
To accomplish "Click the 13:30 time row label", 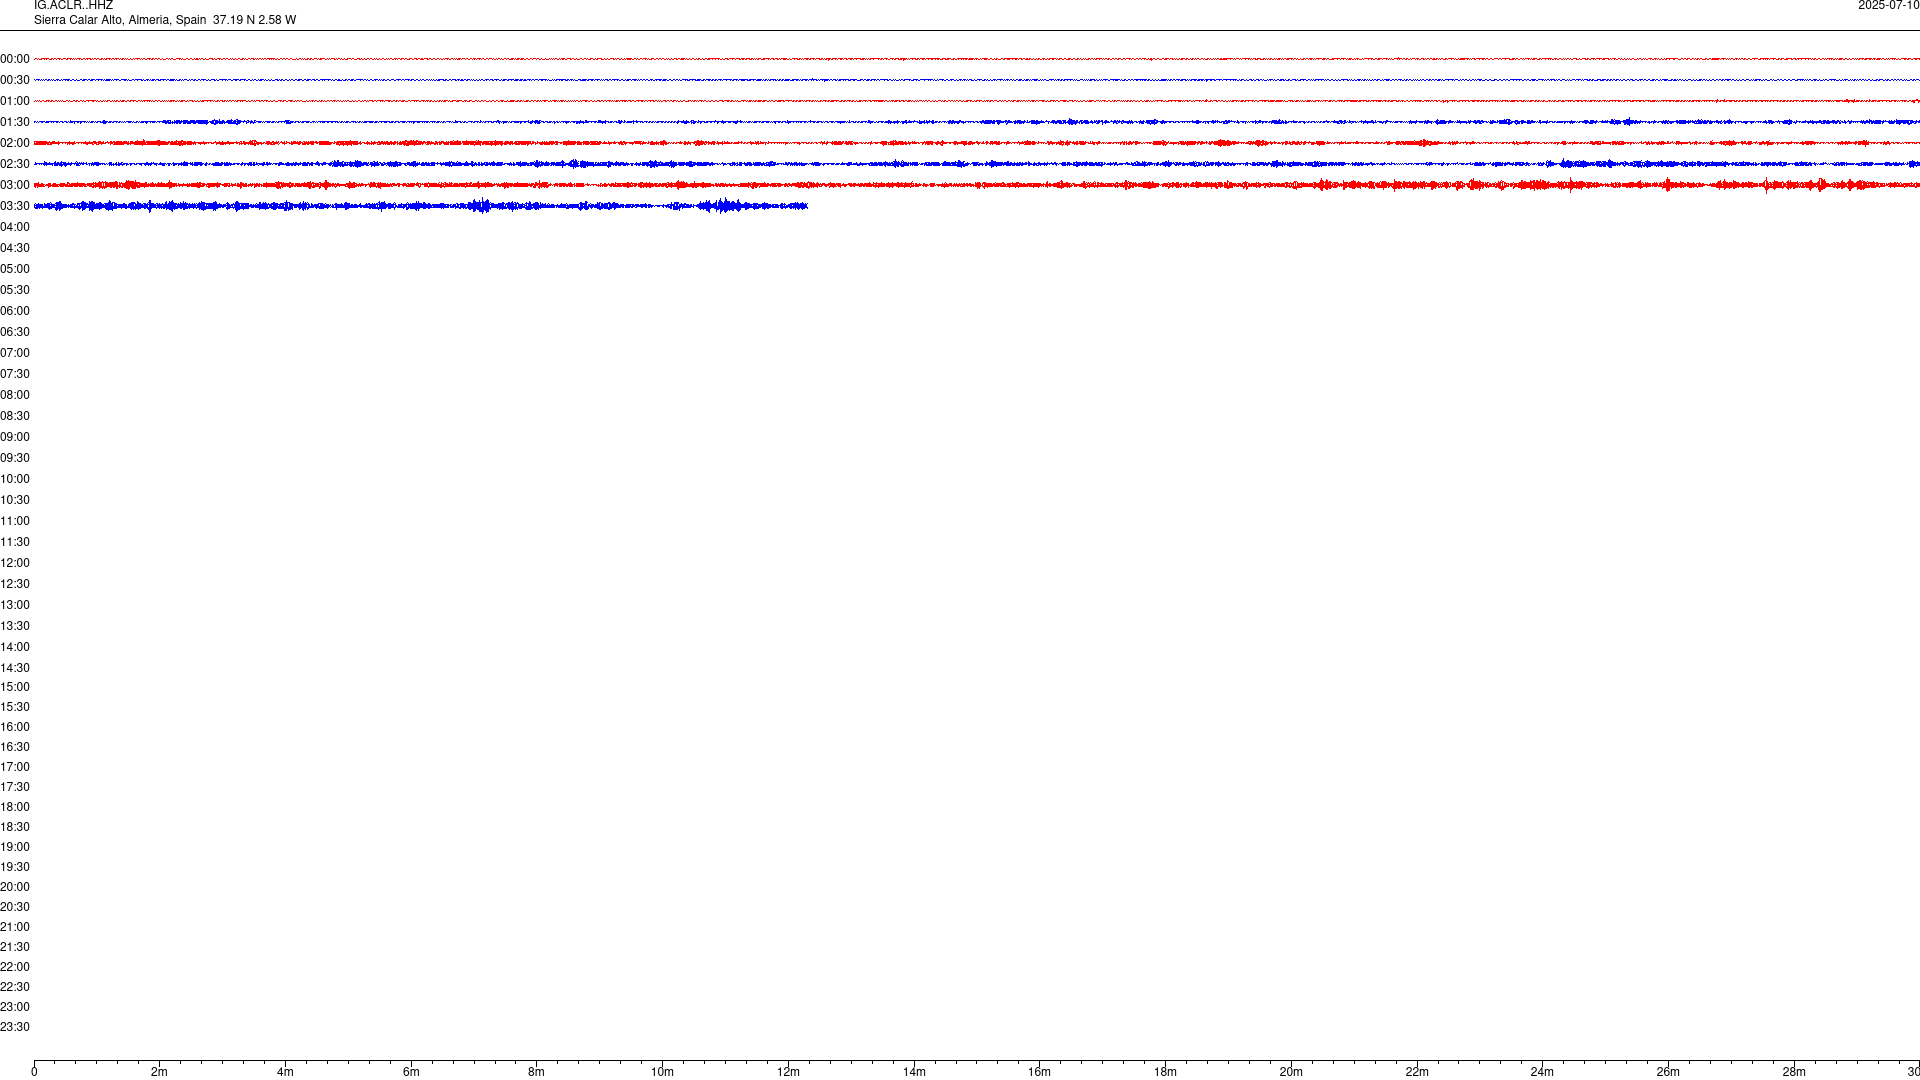I will (x=15, y=626).
